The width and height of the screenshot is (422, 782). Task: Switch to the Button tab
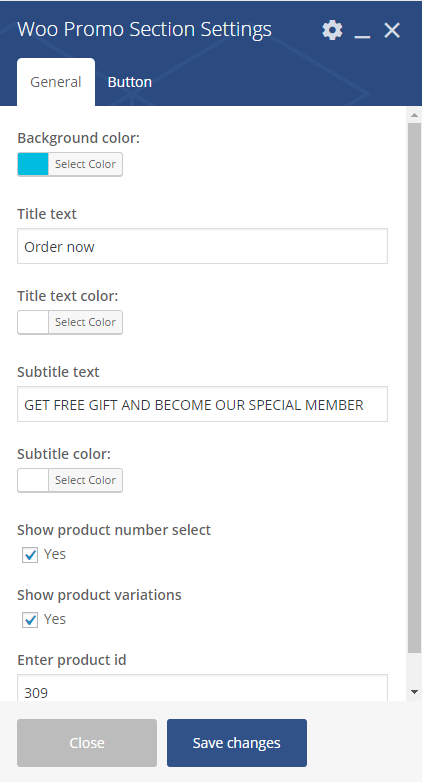pos(130,82)
